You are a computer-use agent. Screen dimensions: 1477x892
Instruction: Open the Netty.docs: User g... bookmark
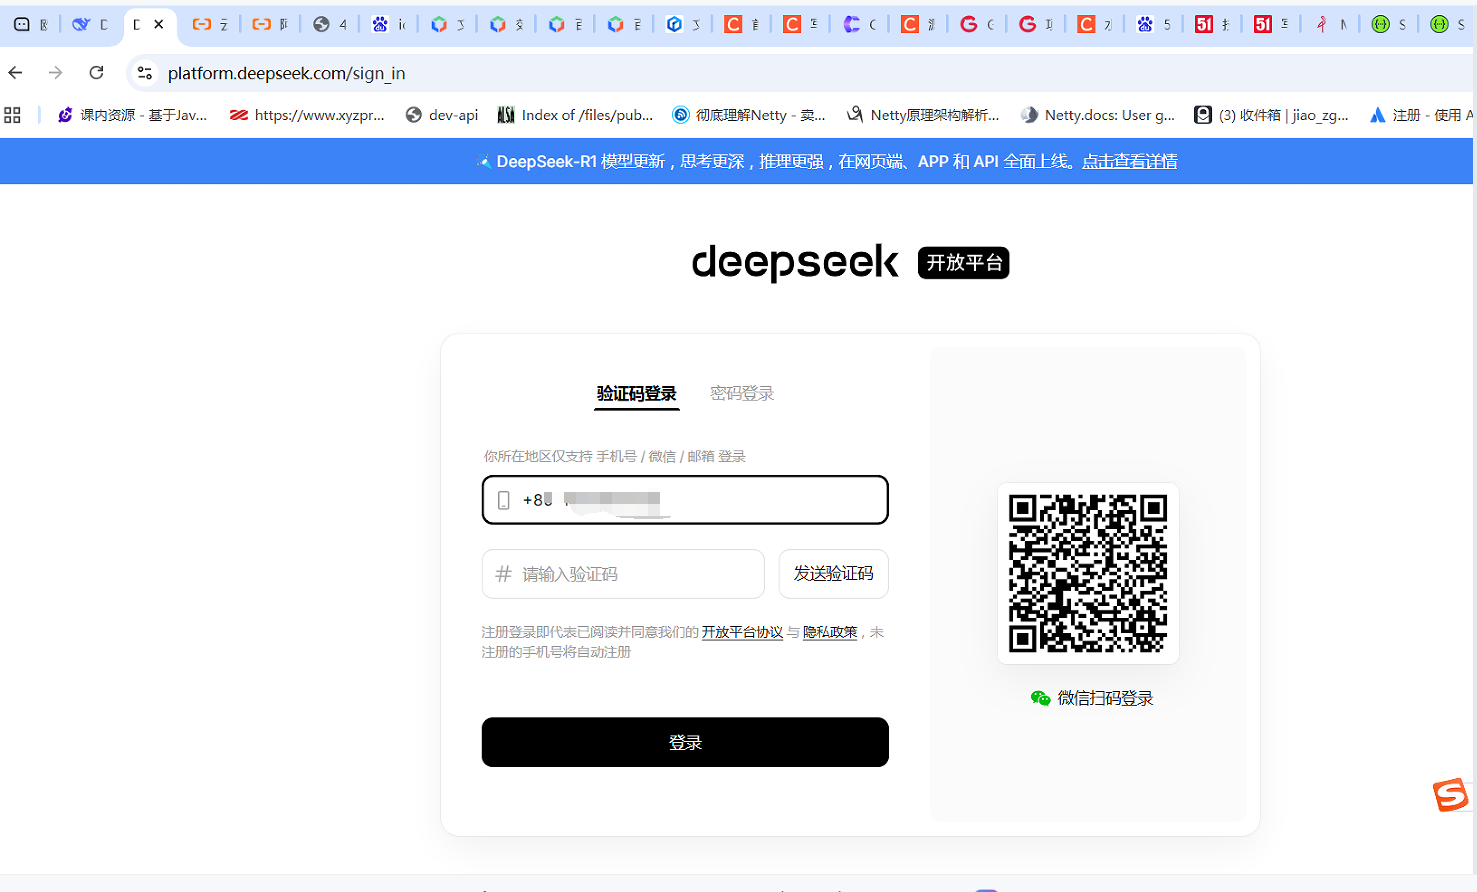(x=1098, y=115)
